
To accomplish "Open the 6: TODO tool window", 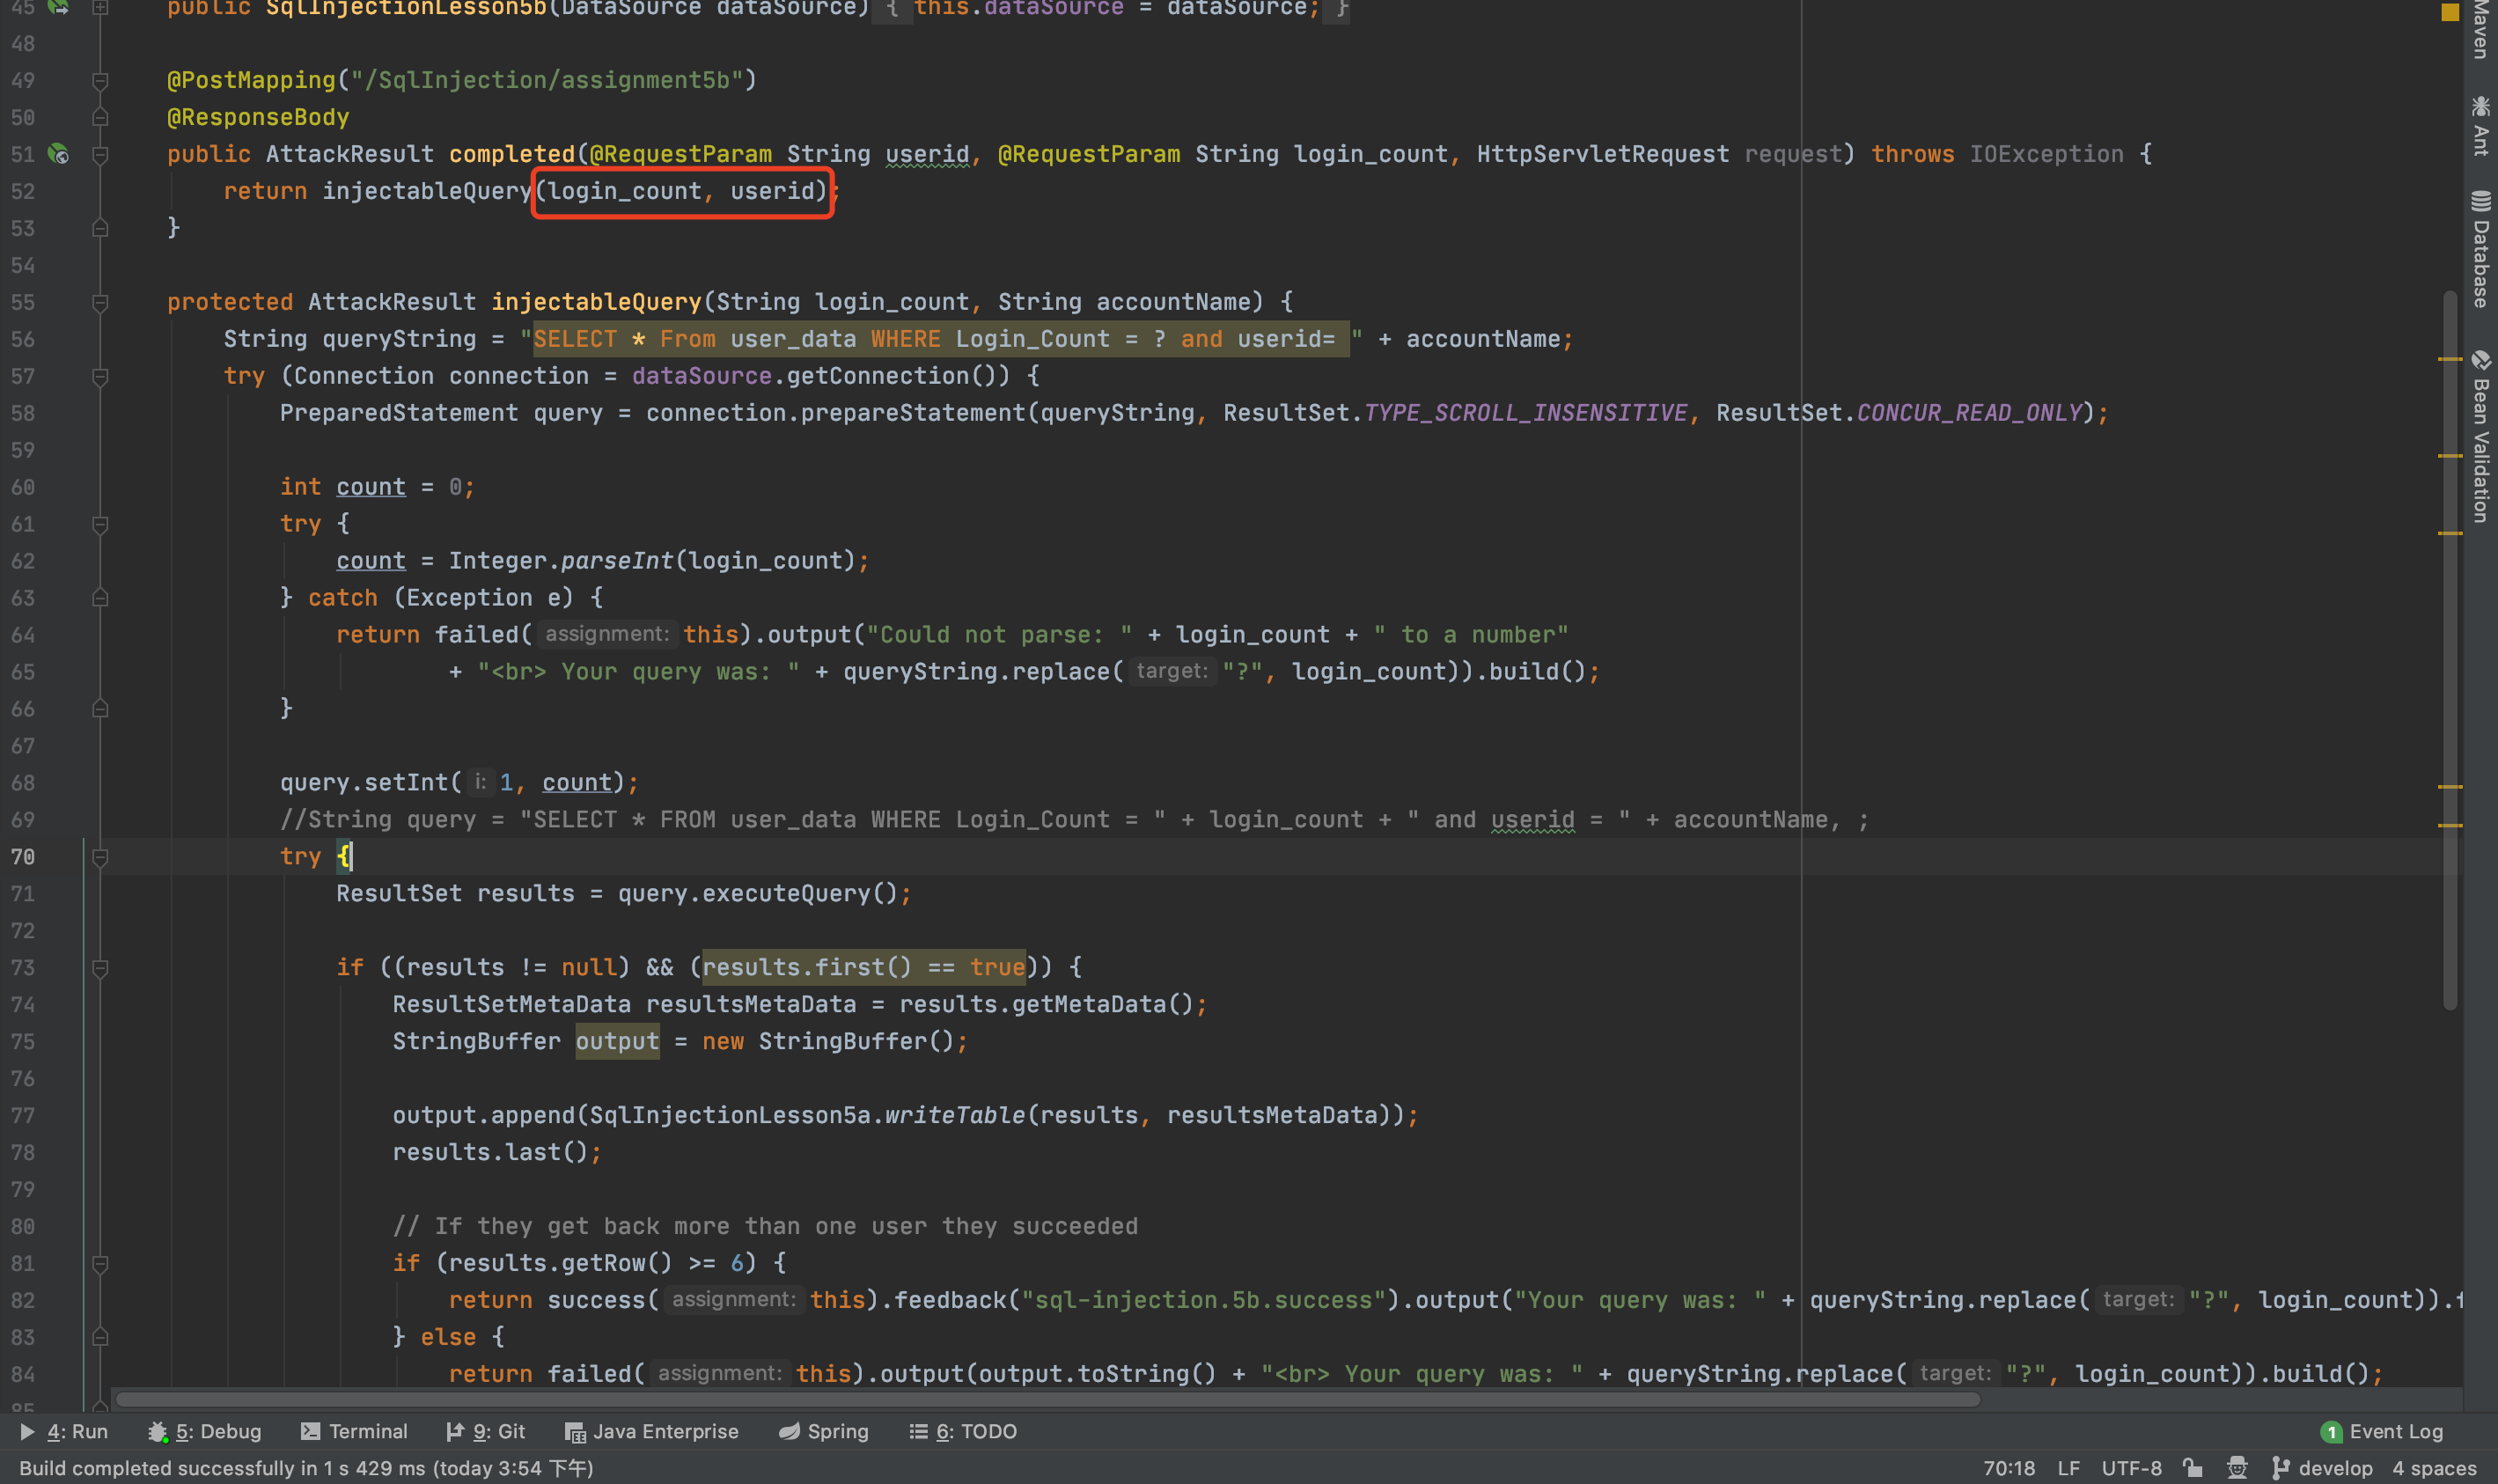I will click(962, 1432).
